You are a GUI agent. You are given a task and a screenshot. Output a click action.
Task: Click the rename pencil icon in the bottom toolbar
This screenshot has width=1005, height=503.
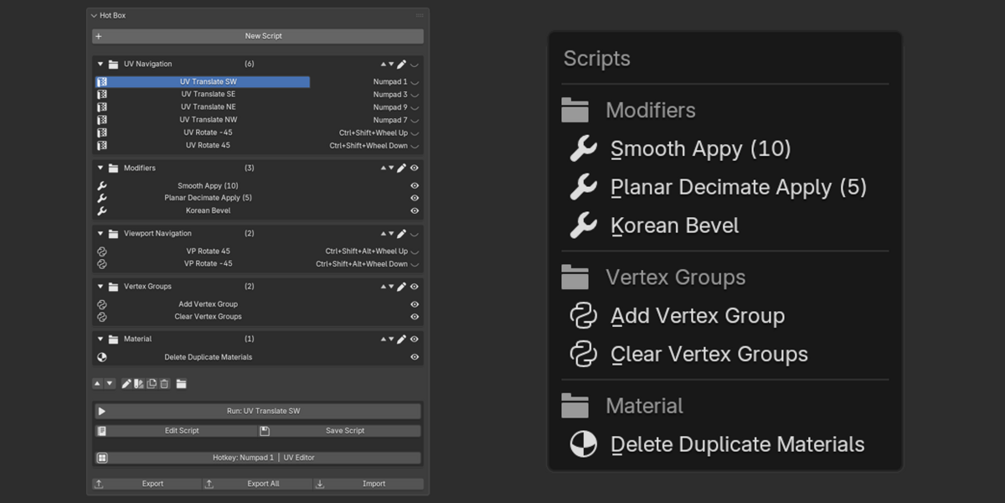pos(126,384)
